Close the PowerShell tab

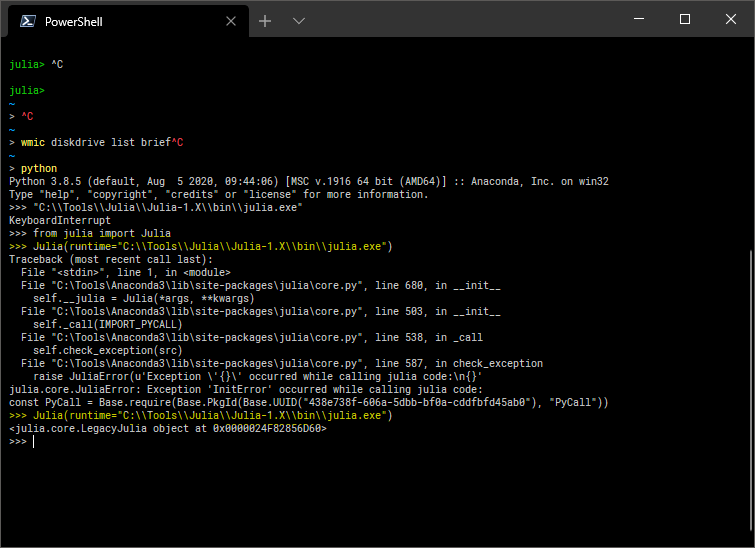(x=231, y=21)
